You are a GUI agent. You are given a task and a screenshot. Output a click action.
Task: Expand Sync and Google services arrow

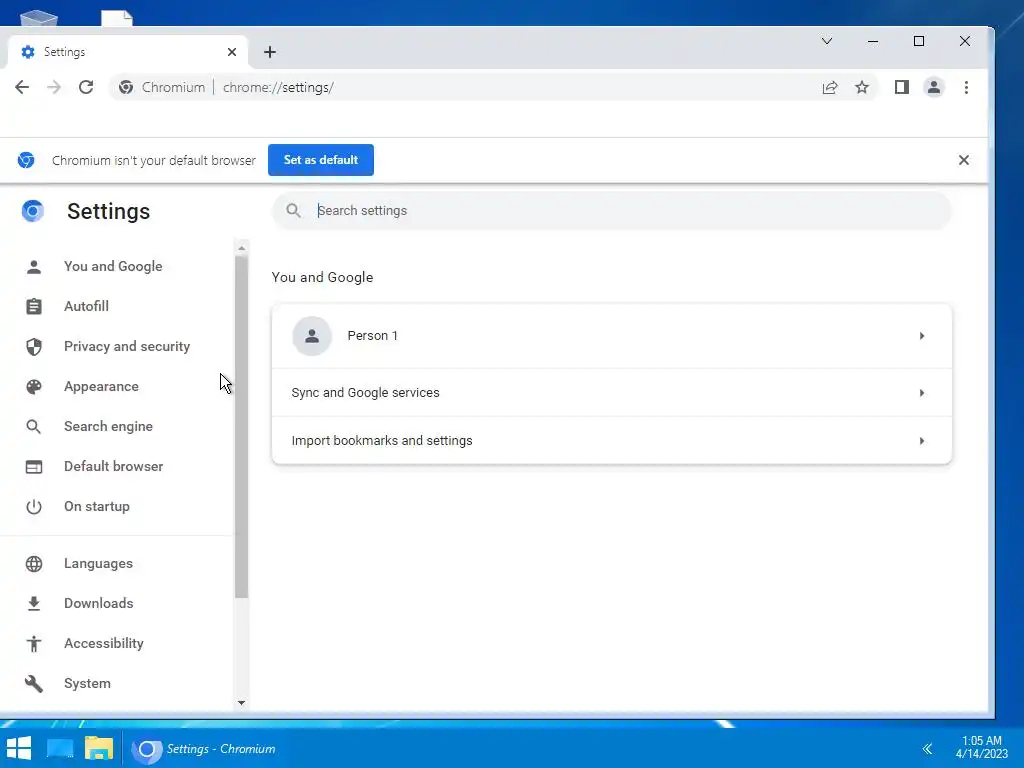pyautogui.click(x=922, y=393)
